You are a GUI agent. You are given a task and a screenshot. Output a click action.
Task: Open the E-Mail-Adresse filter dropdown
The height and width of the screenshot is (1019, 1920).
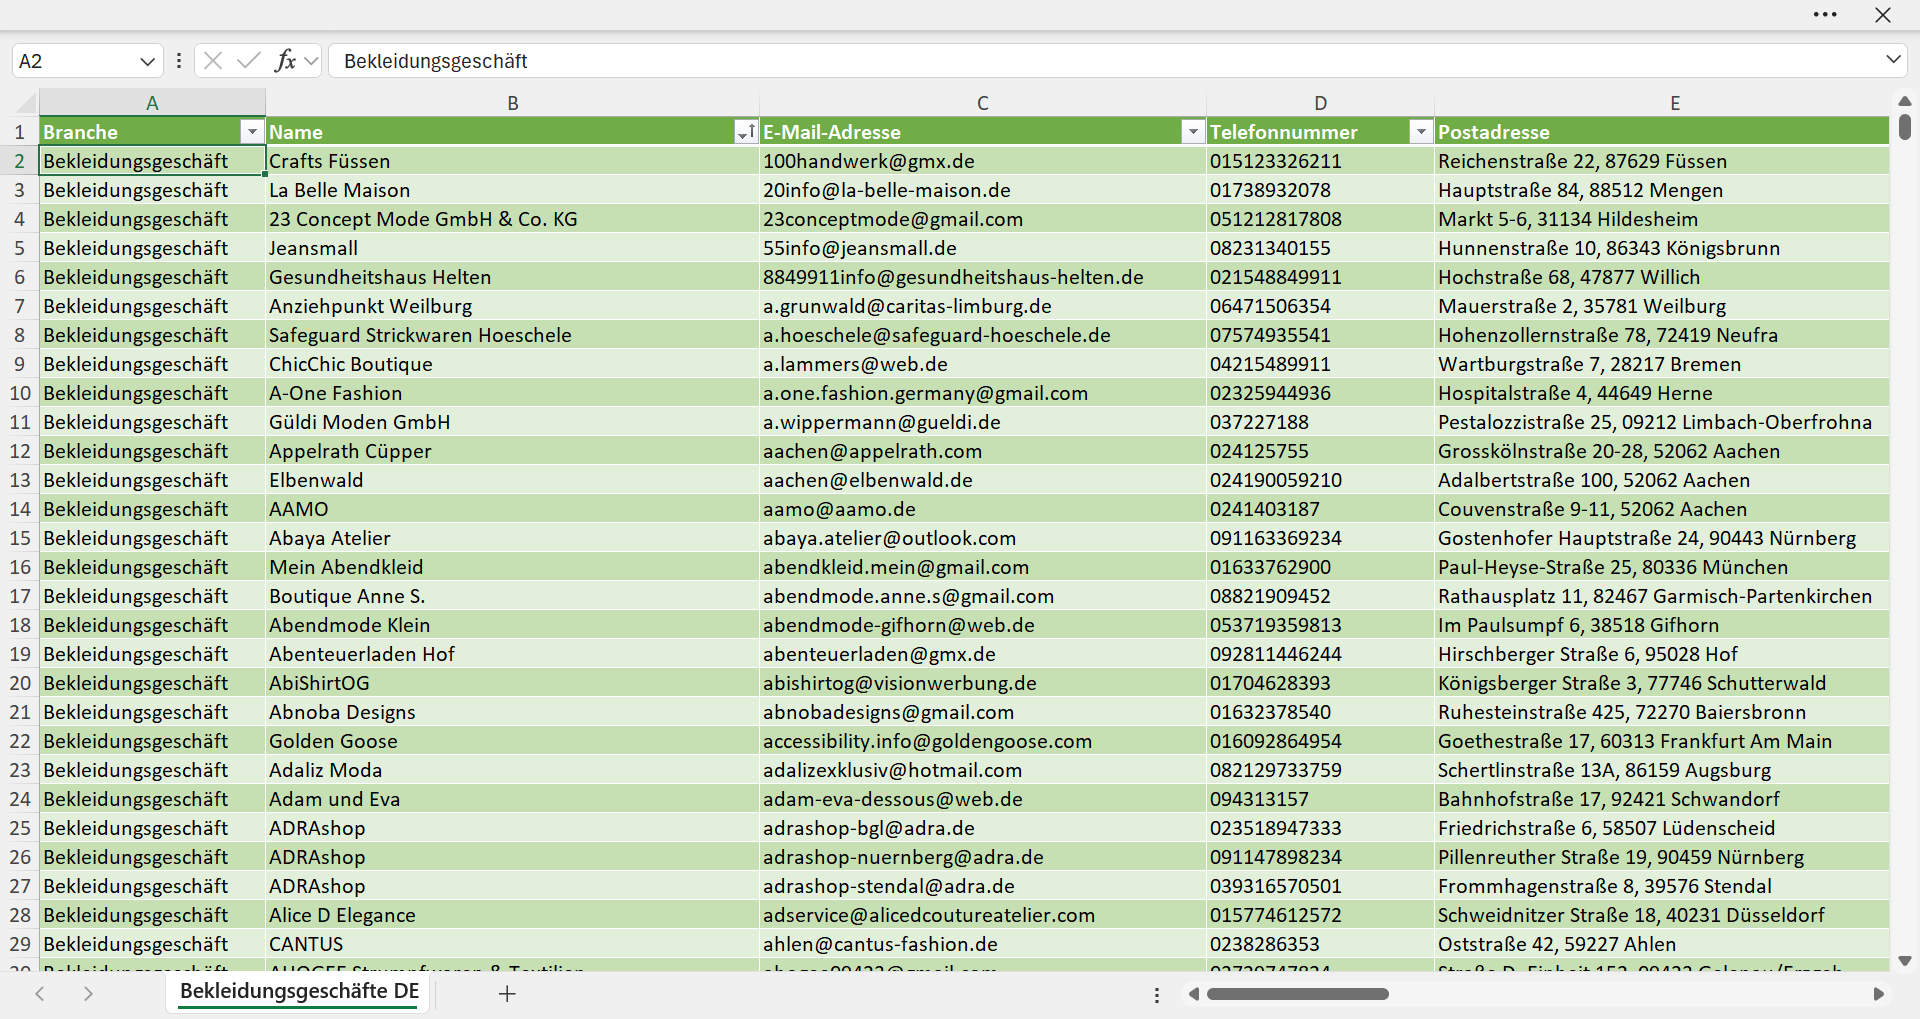coord(1193,132)
